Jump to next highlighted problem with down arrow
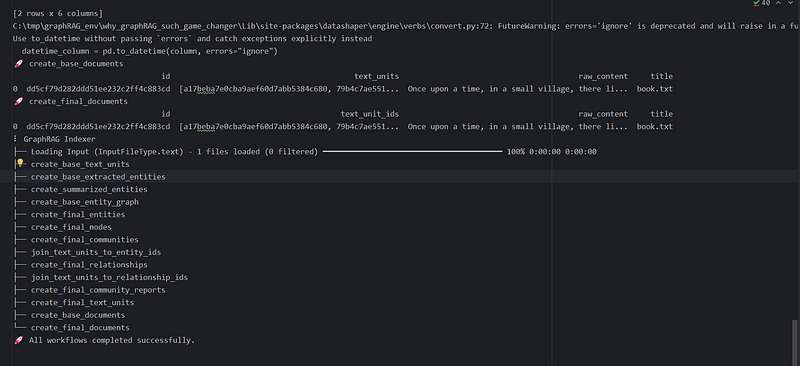The image size is (800, 366). coord(791,3)
